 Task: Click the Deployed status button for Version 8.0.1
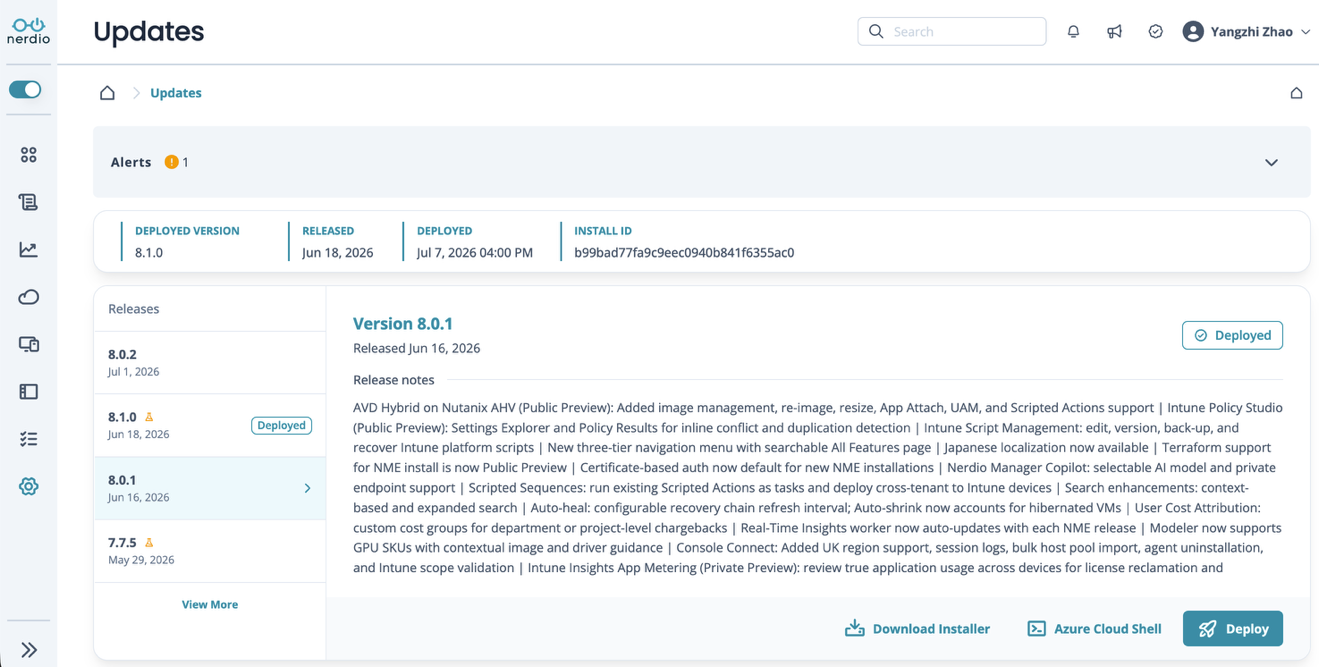(x=1232, y=335)
